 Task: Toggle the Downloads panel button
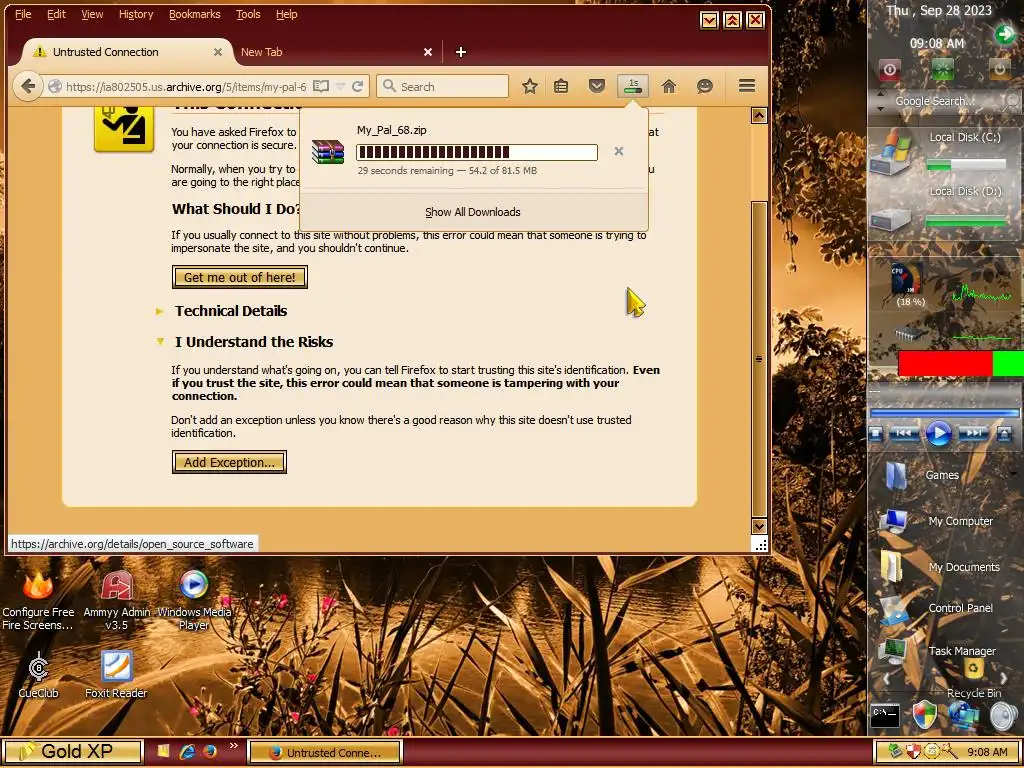(633, 86)
